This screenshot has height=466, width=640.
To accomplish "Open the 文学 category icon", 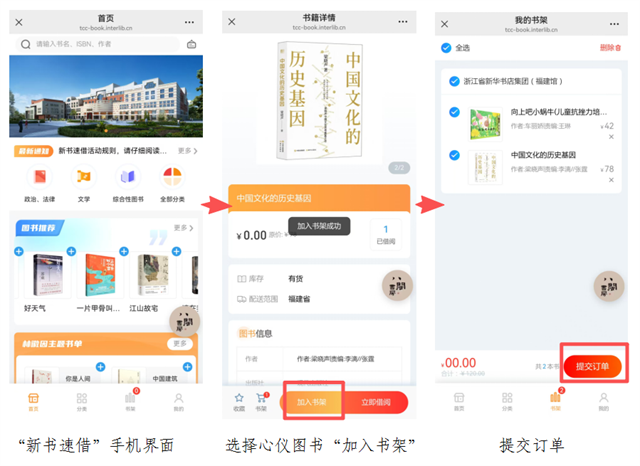I will [83, 177].
